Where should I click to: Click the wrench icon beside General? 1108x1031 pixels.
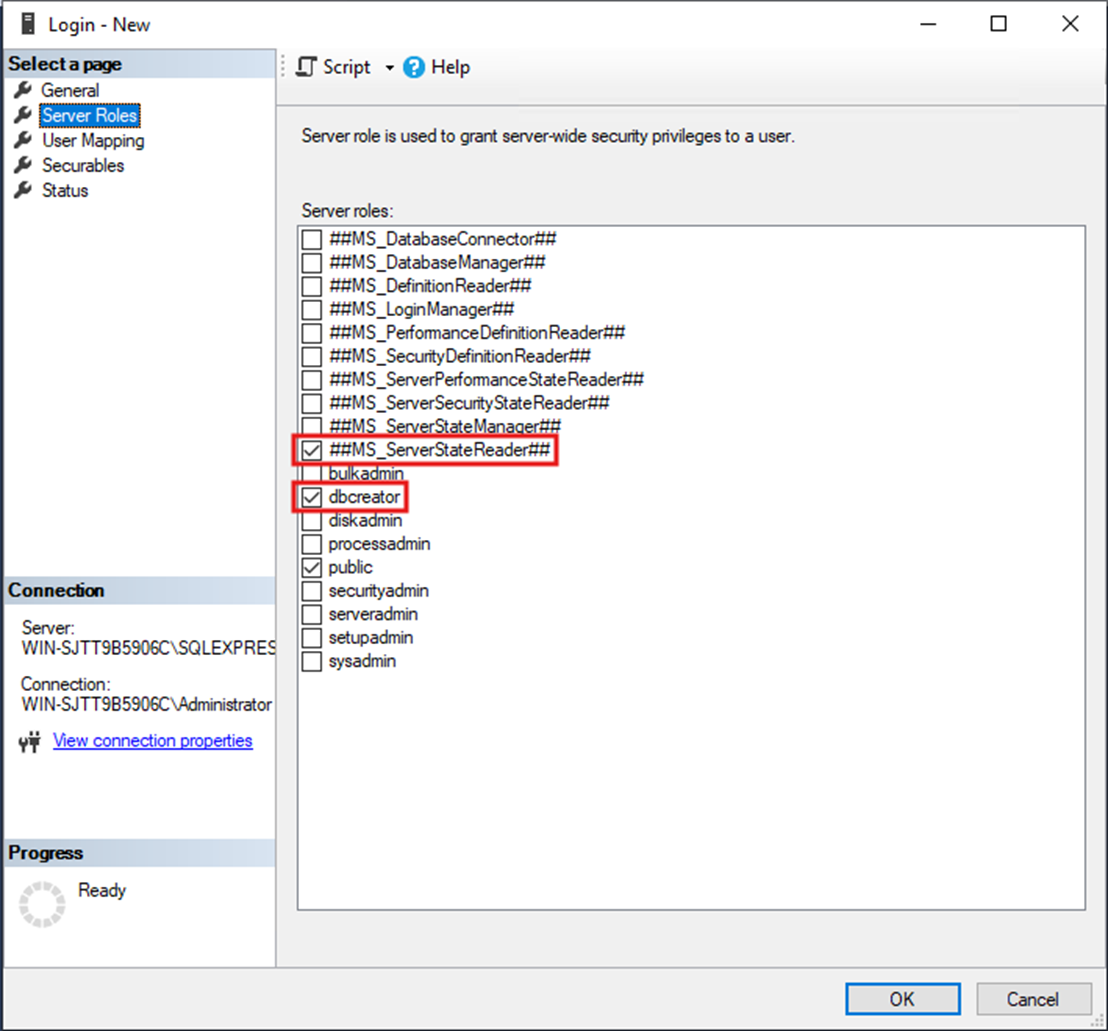[x=23, y=90]
